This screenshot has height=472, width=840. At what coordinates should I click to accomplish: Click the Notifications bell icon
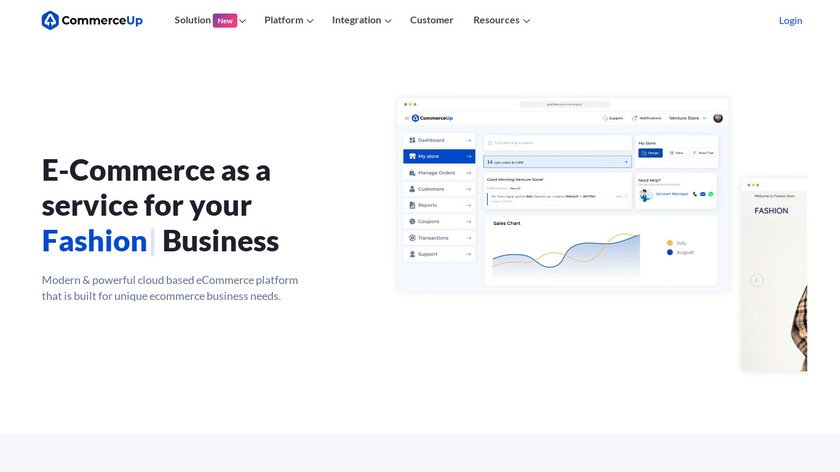tap(634, 118)
